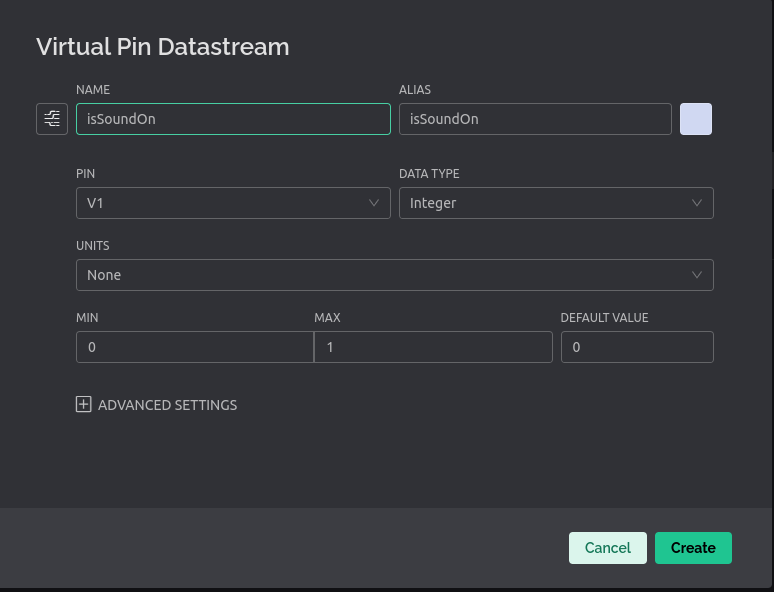774x592 pixels.
Task: Click the chevron arrow in Units selector
Action: (x=697, y=275)
